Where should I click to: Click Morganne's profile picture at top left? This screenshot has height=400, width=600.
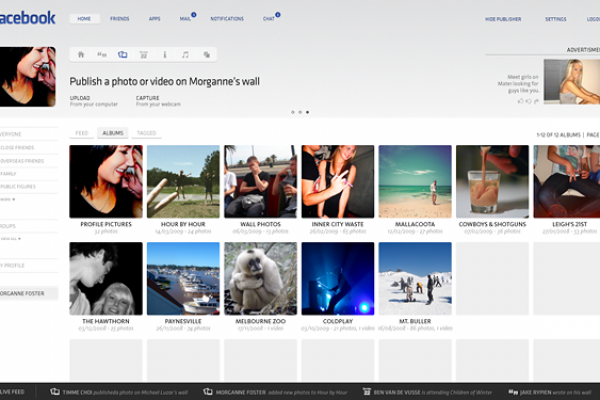pos(28,77)
